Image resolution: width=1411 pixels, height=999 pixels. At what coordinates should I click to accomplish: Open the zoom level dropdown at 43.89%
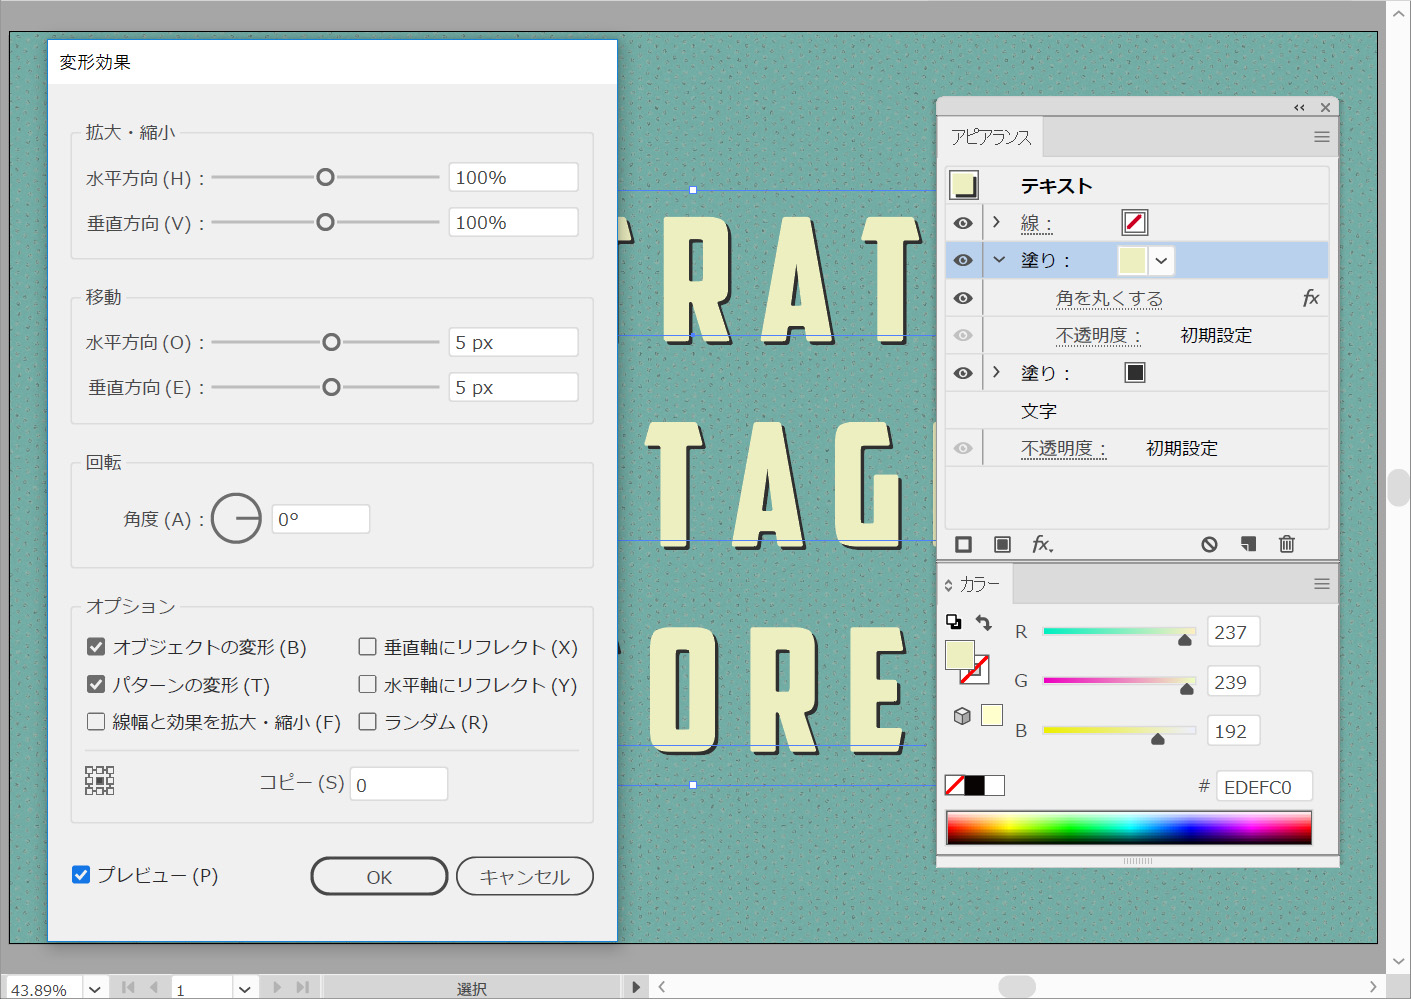point(95,989)
